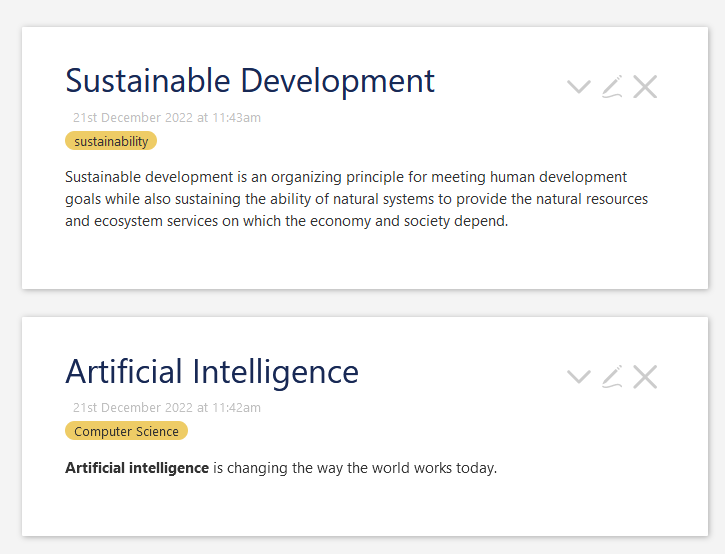This screenshot has width=725, height=554.
Task: Open the Artificial Intelligence title
Action: pos(212,371)
